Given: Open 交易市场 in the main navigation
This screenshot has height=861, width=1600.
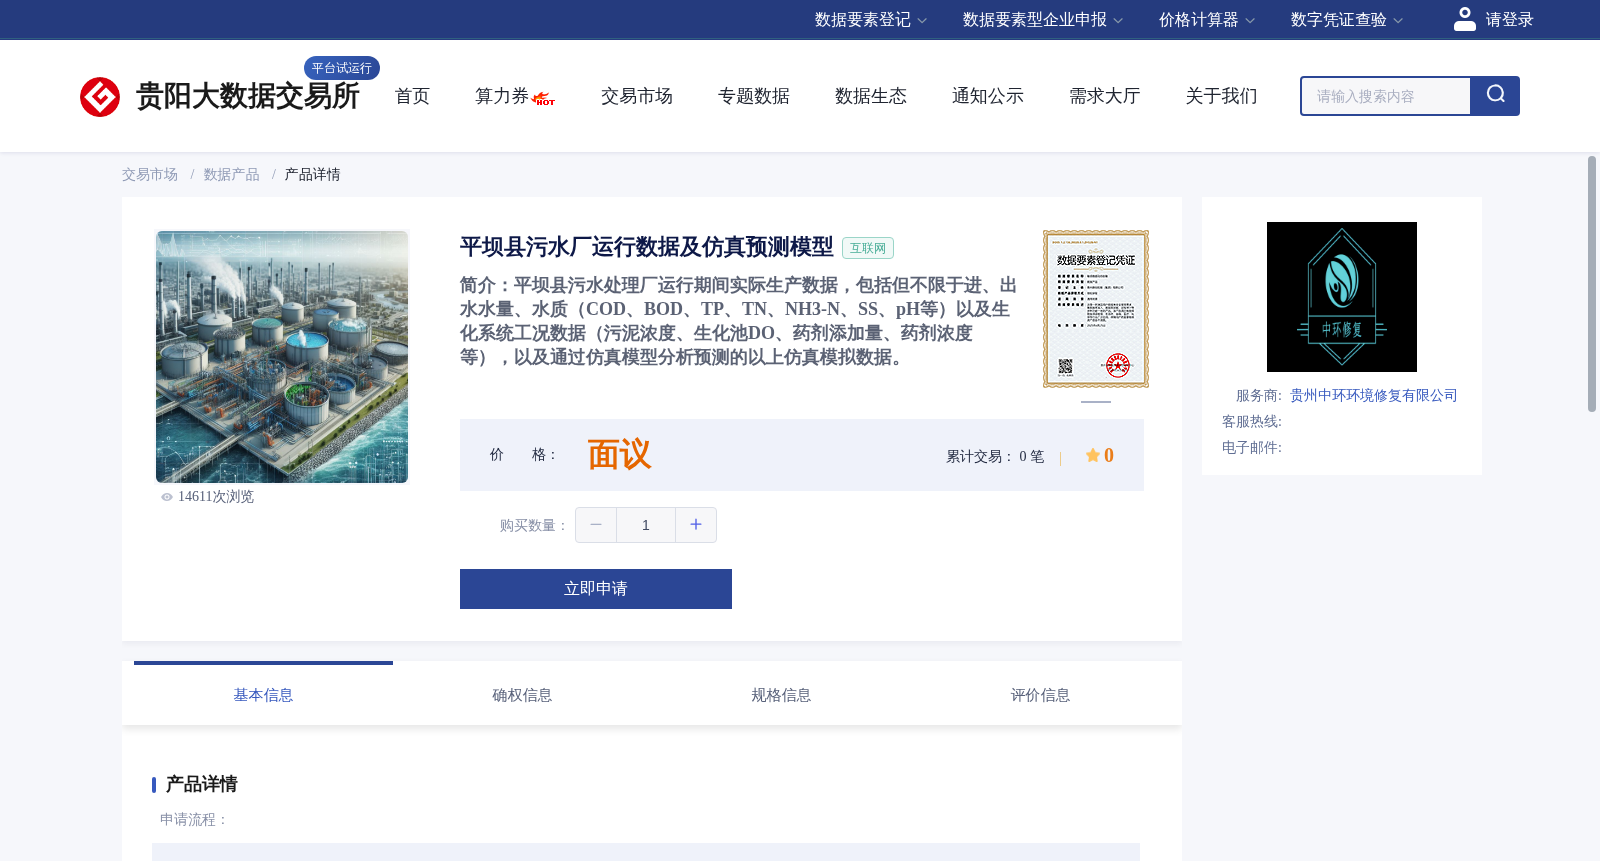Looking at the screenshot, I should point(637,96).
